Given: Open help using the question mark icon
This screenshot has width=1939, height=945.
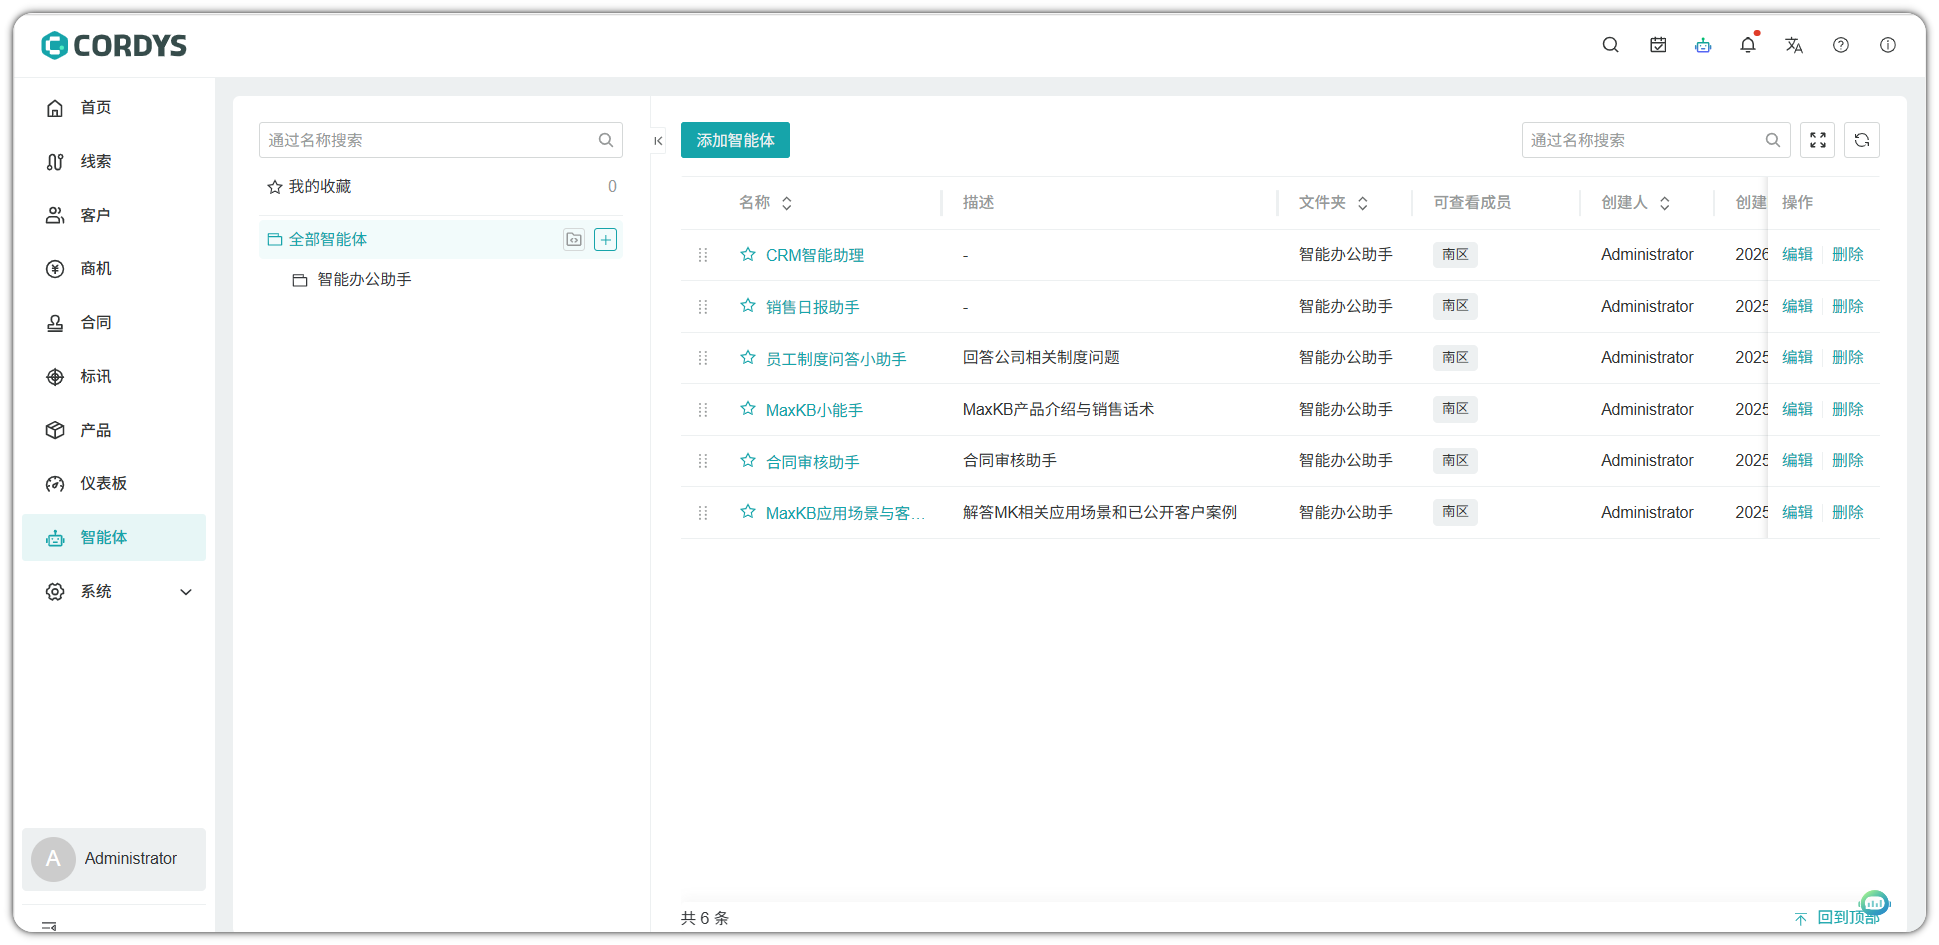Looking at the screenshot, I should click(1841, 44).
